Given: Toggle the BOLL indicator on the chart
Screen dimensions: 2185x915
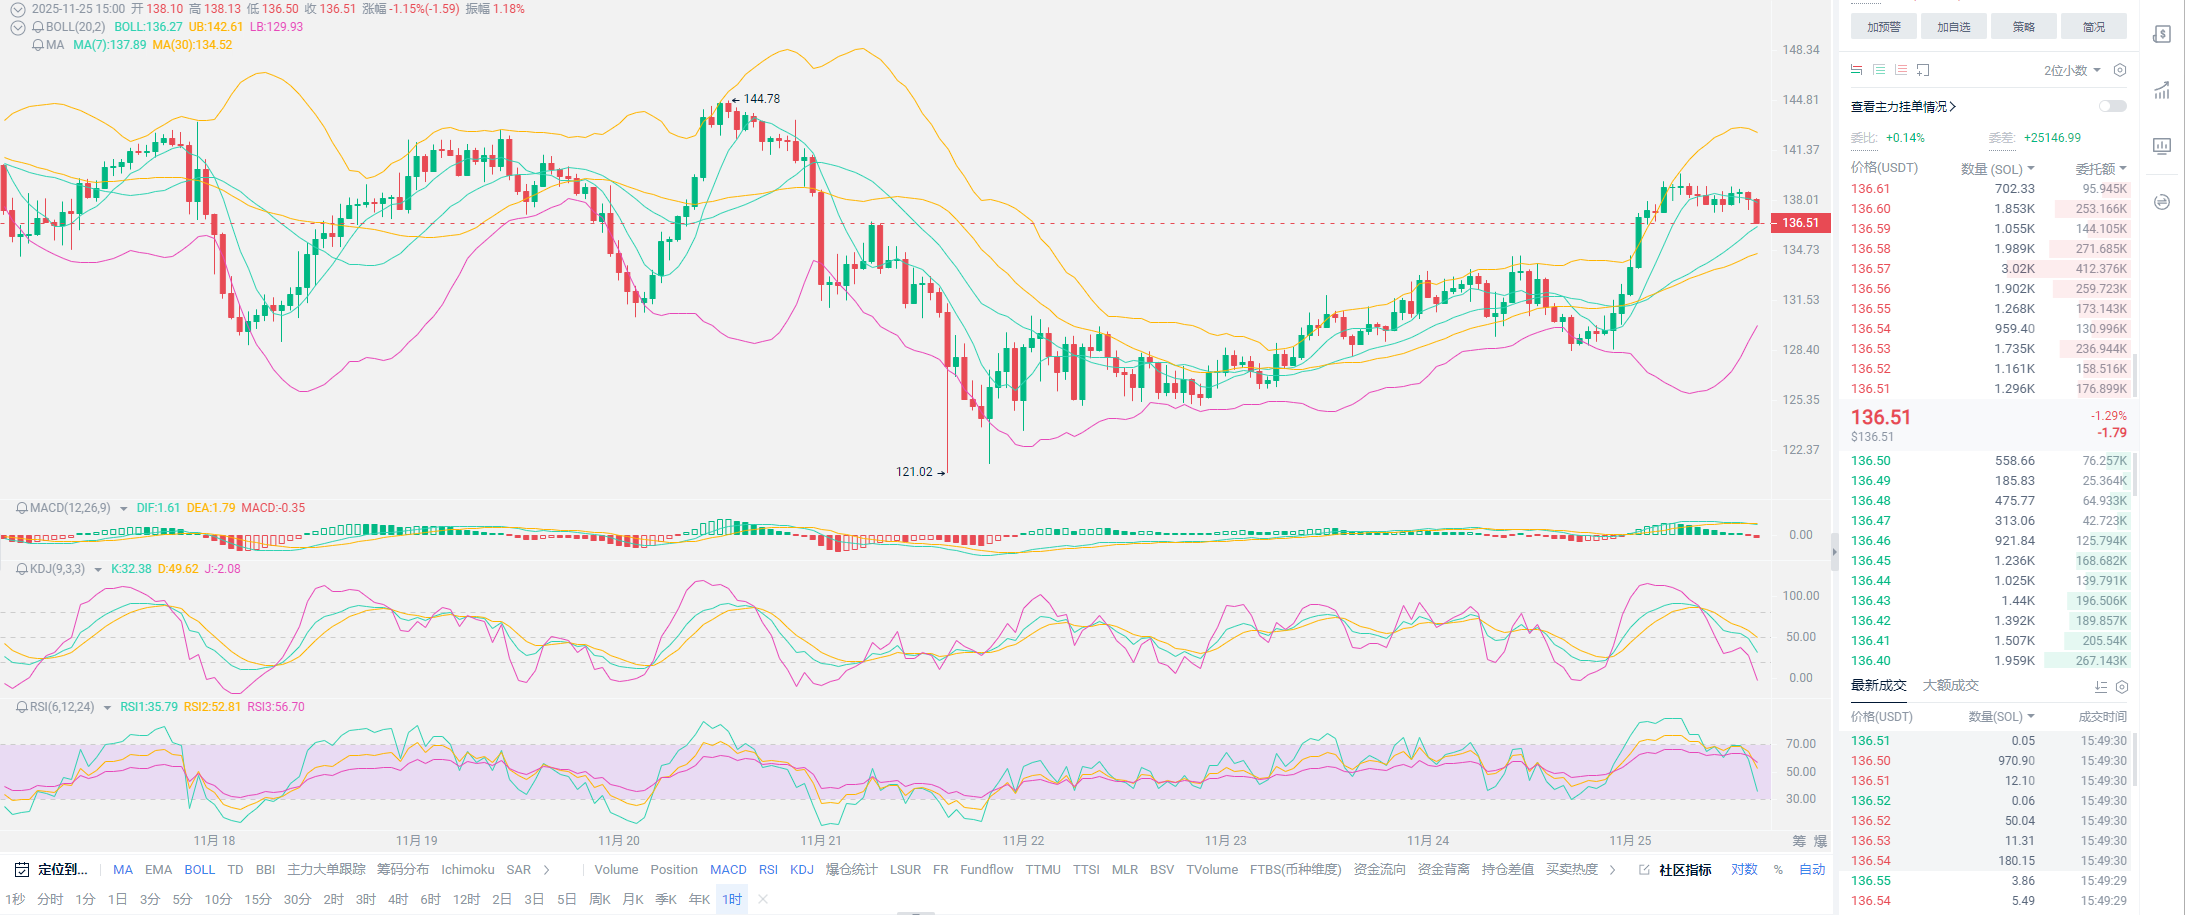Looking at the screenshot, I should coord(199,870).
